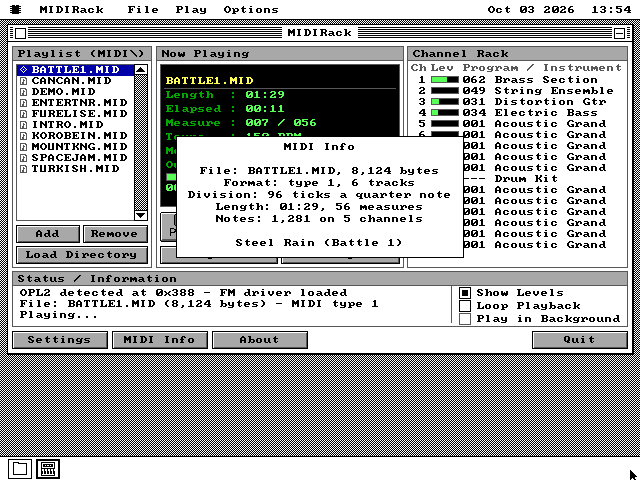Select MOUNTKNG.MID in the playlist
This screenshot has height=480, width=640.
point(76,147)
